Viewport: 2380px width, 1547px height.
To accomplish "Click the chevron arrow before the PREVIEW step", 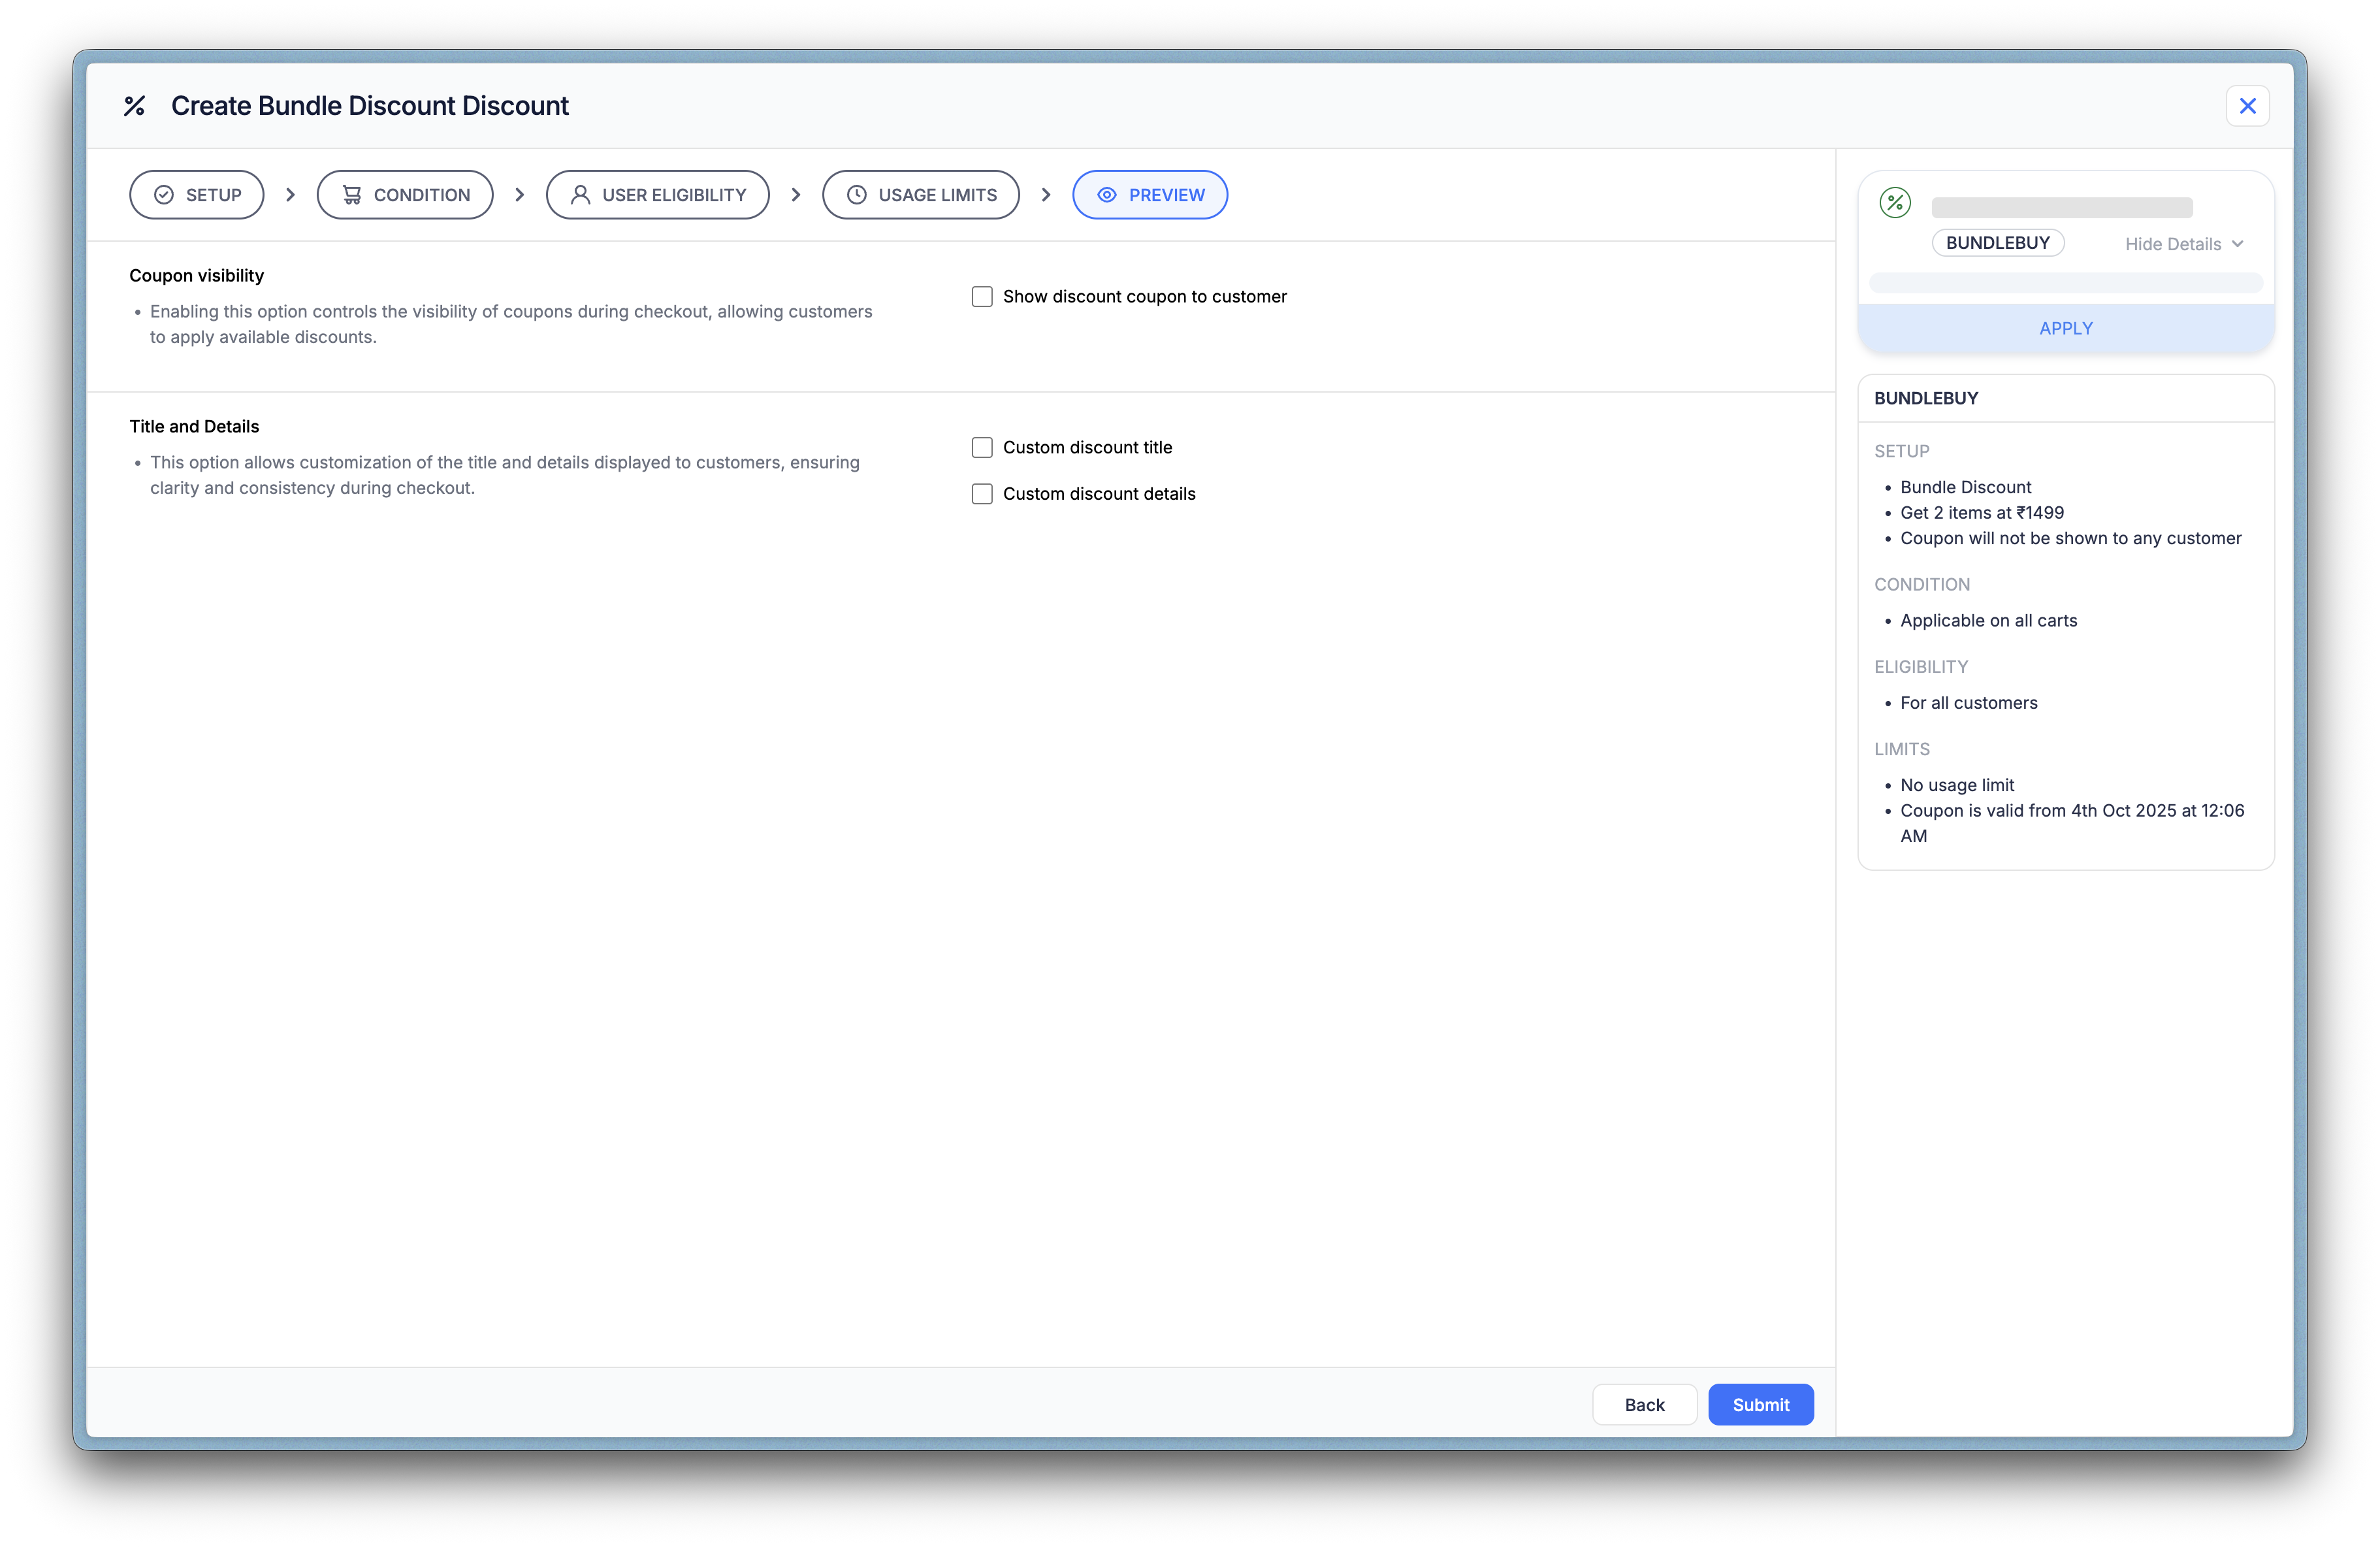I will (x=1046, y=195).
